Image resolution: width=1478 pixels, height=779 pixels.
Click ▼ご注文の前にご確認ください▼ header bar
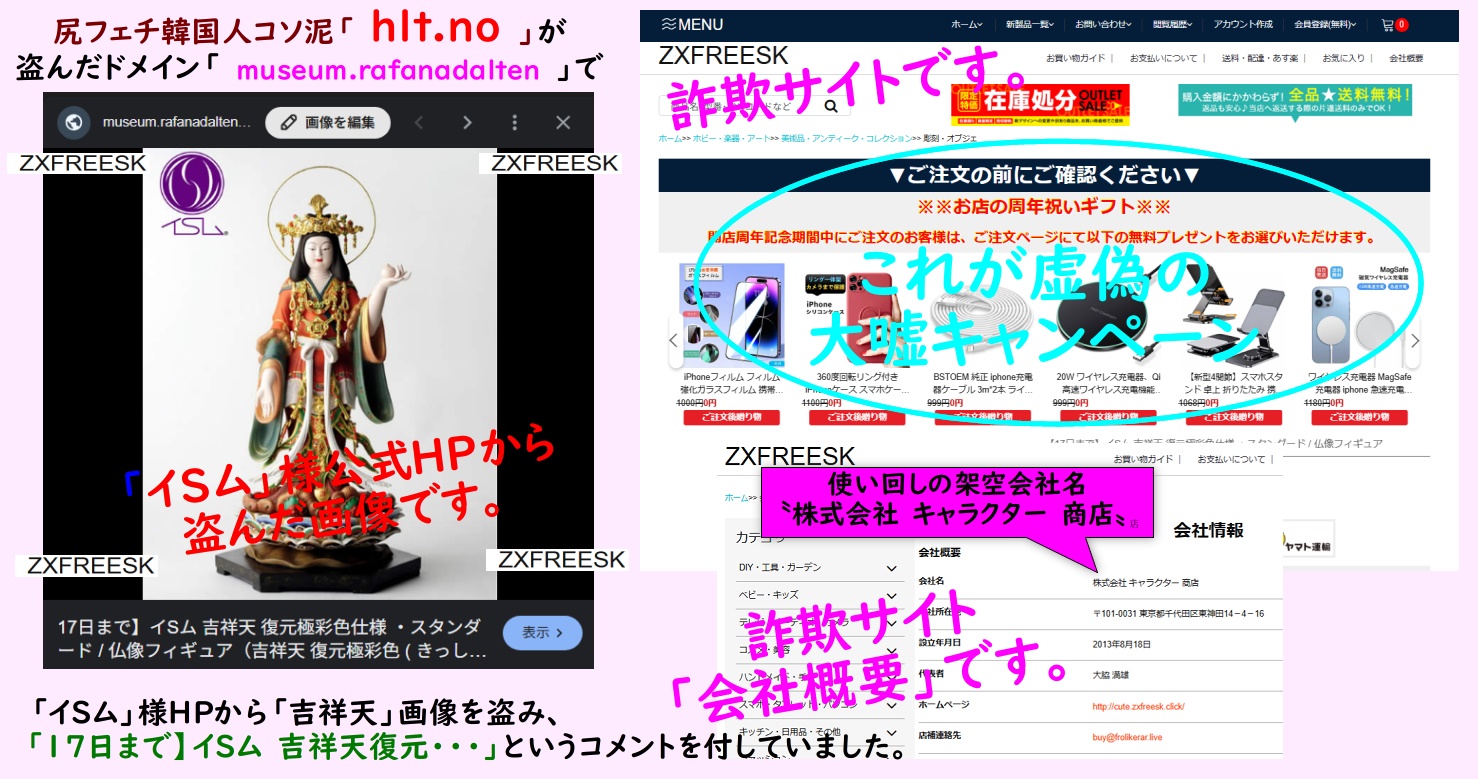tap(1044, 175)
